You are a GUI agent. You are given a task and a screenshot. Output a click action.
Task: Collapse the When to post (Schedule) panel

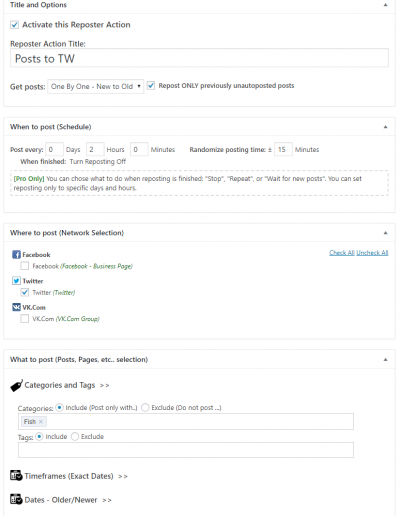click(x=385, y=127)
